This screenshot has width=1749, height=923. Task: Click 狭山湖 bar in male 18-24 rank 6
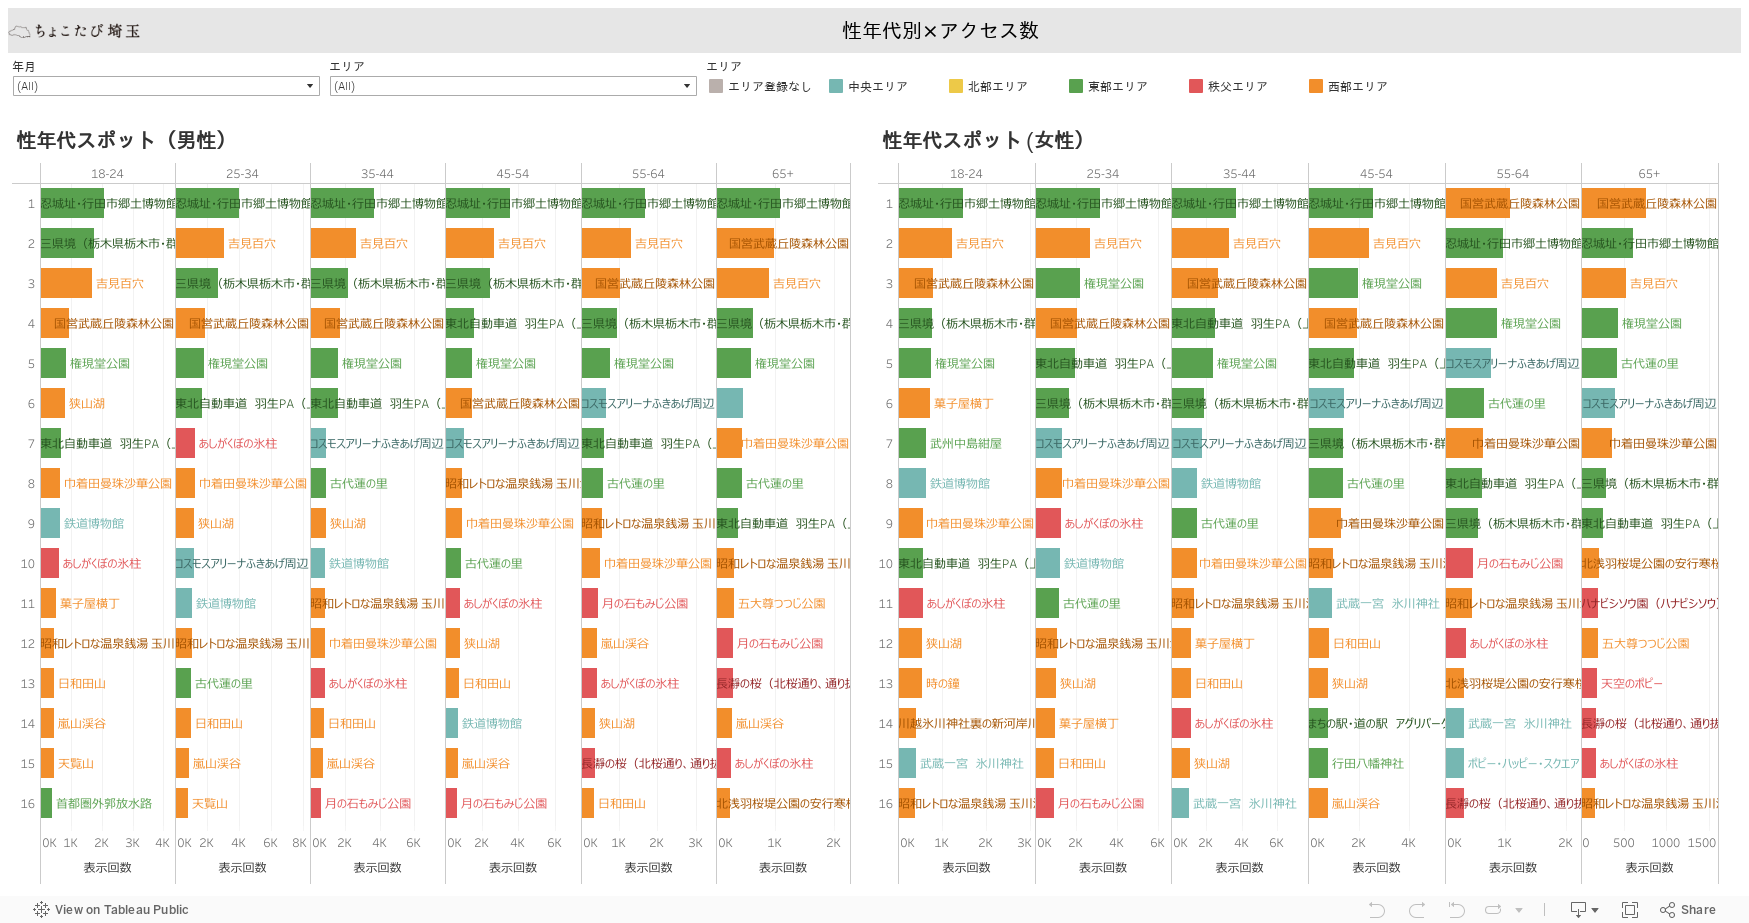tap(53, 403)
